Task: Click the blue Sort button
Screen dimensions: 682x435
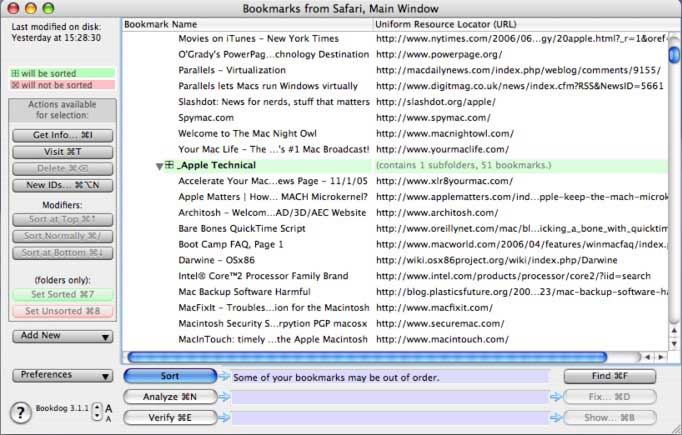Action: point(170,376)
